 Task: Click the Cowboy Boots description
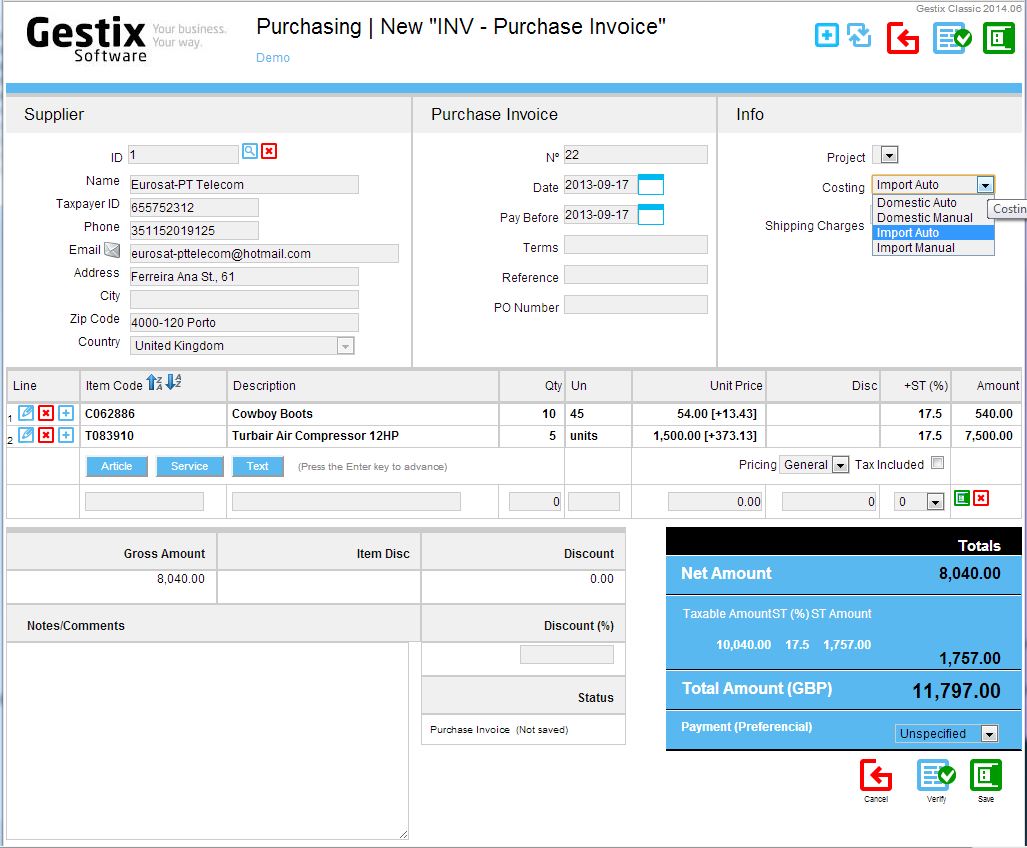272,414
